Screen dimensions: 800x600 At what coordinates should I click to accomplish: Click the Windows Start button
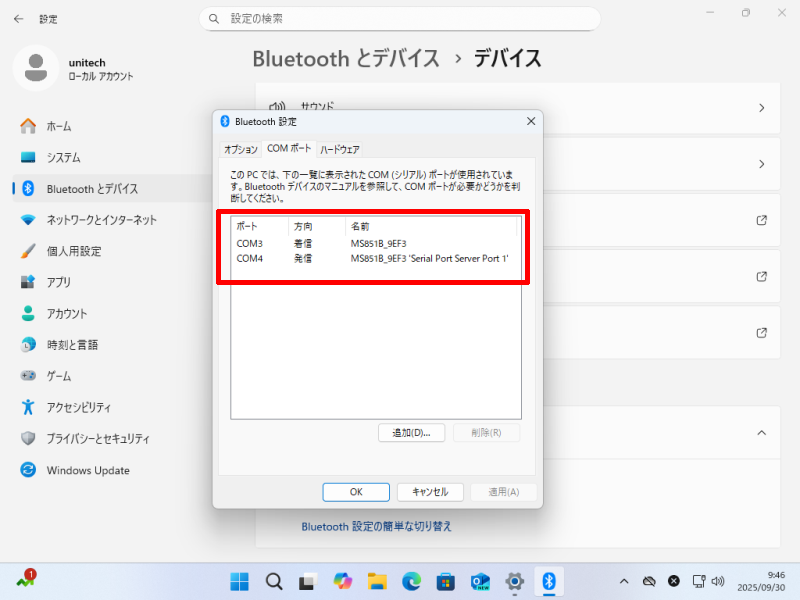click(x=240, y=581)
